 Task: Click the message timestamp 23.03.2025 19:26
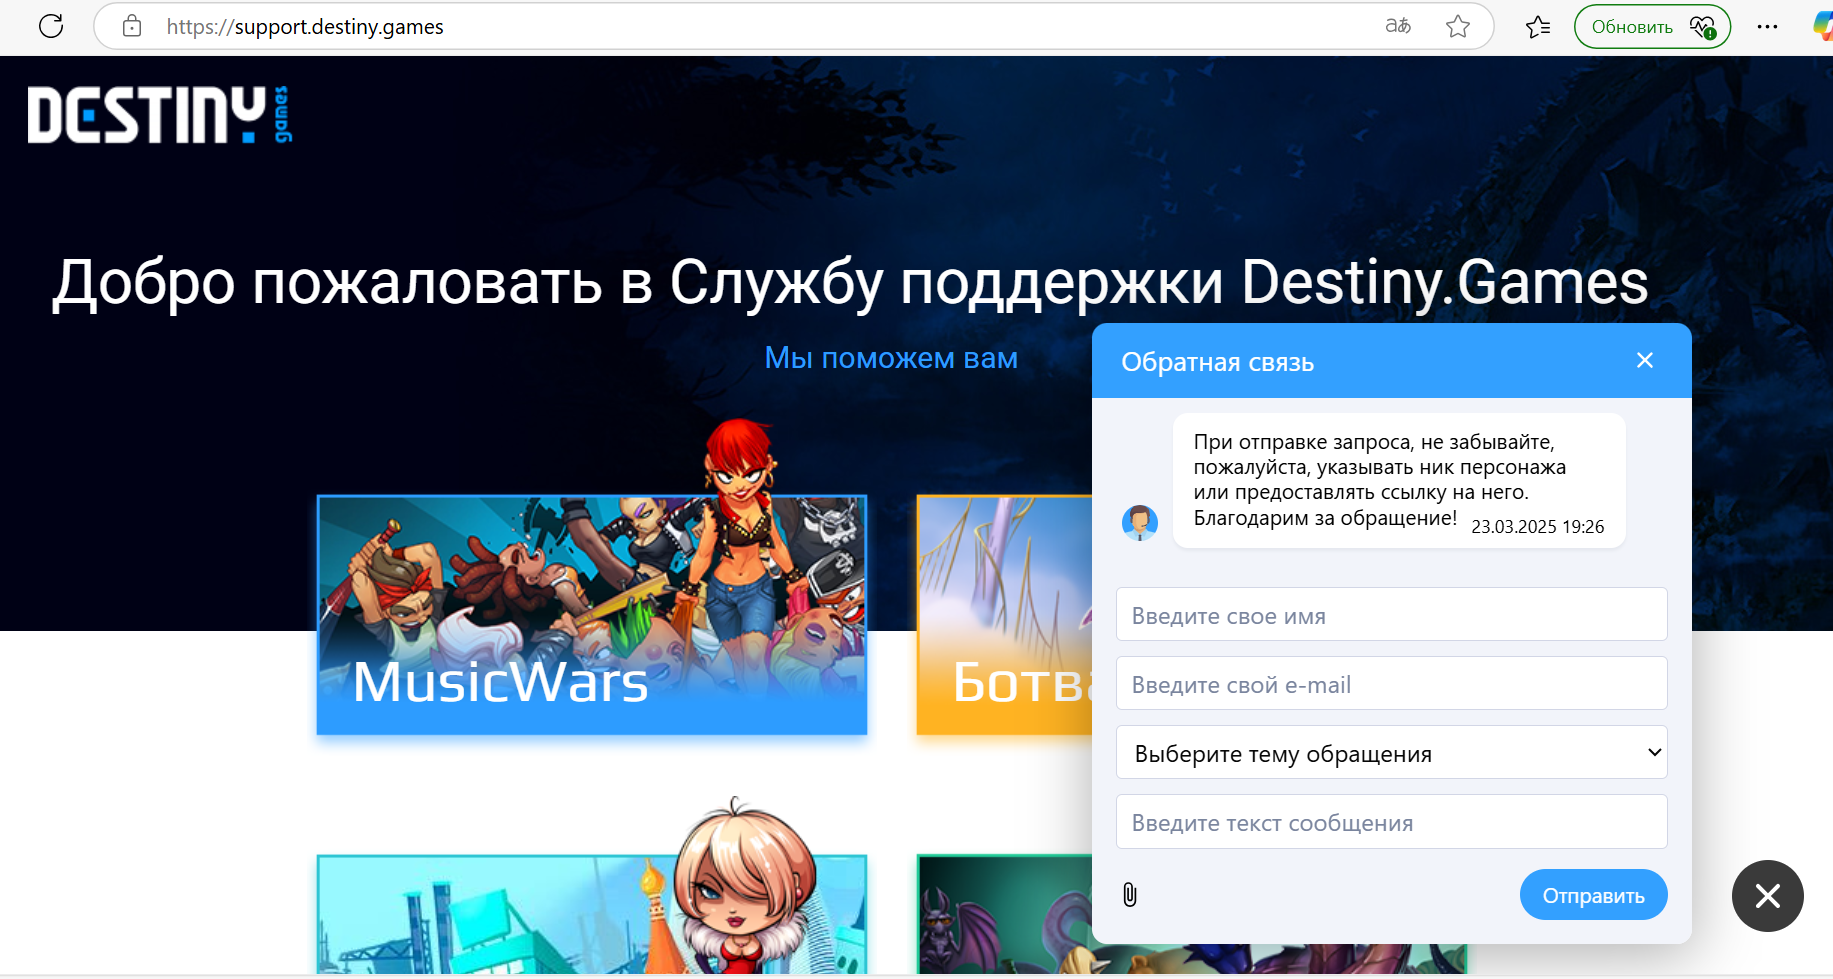pos(1537,527)
